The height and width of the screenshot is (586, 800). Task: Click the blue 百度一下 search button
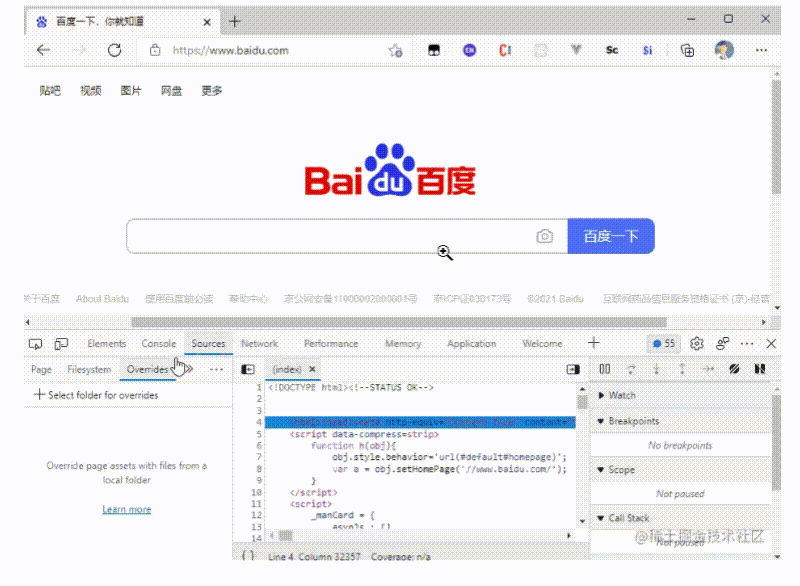click(611, 236)
